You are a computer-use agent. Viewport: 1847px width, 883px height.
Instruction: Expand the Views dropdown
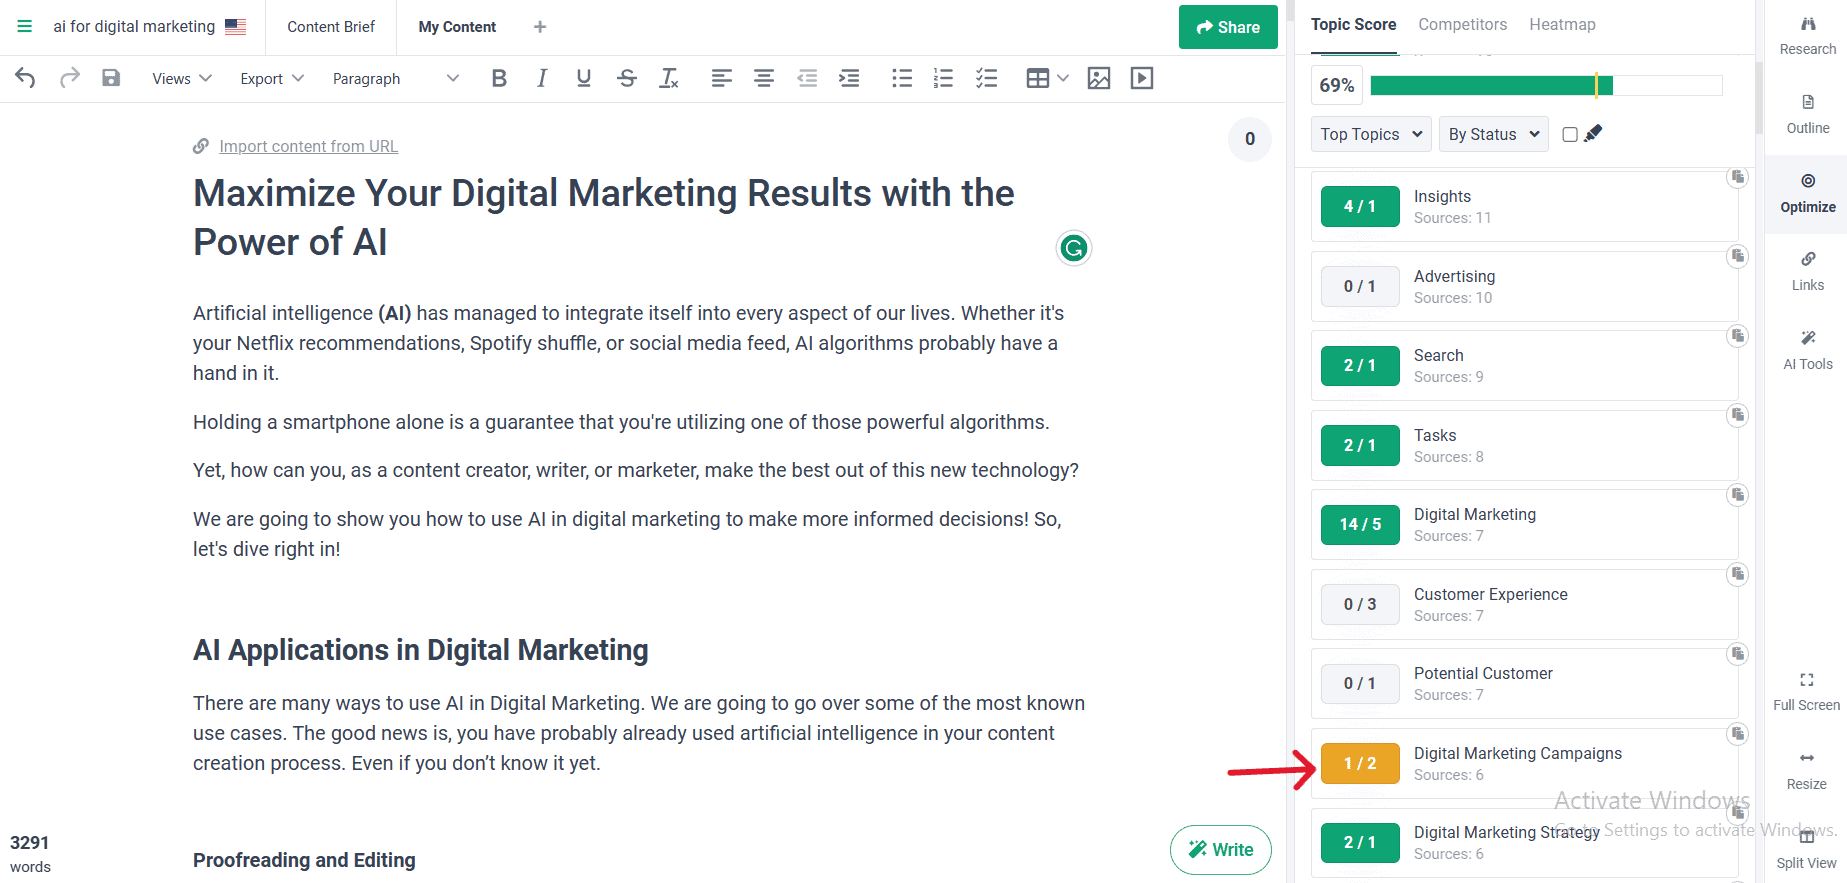(181, 78)
